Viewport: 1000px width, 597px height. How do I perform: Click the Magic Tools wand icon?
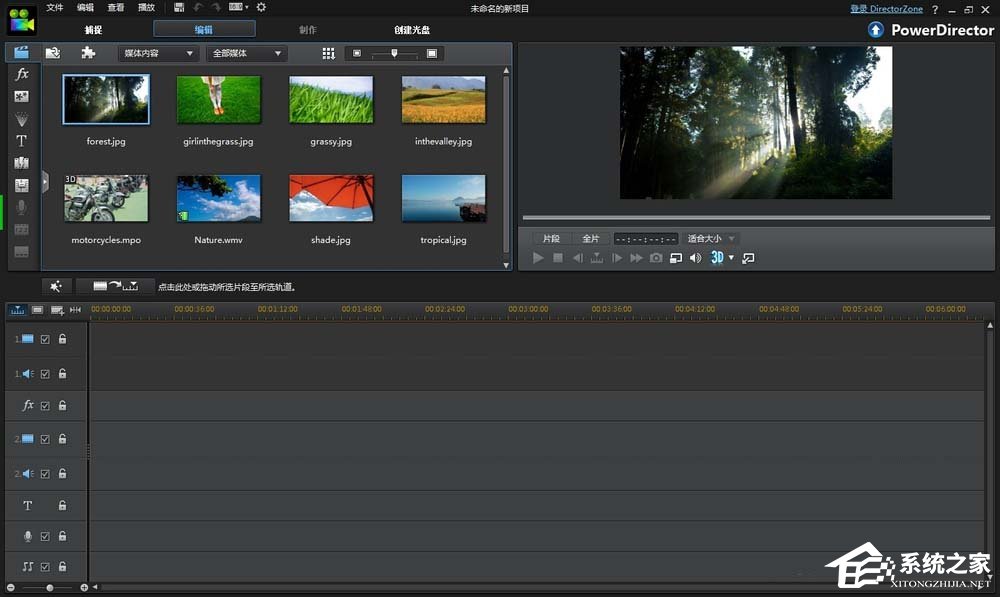(56, 287)
